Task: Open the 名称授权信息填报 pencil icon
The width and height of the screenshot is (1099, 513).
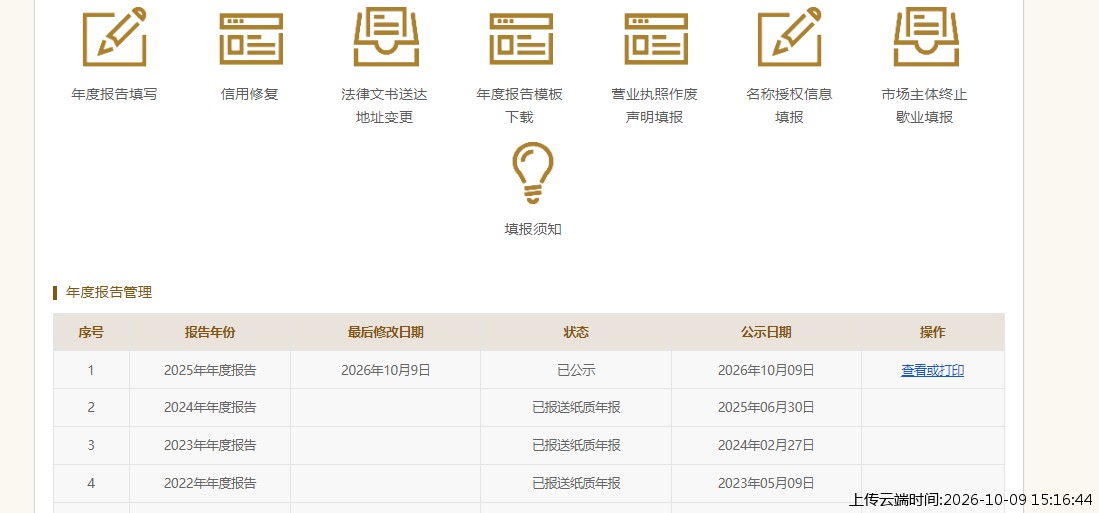Action: 790,36
